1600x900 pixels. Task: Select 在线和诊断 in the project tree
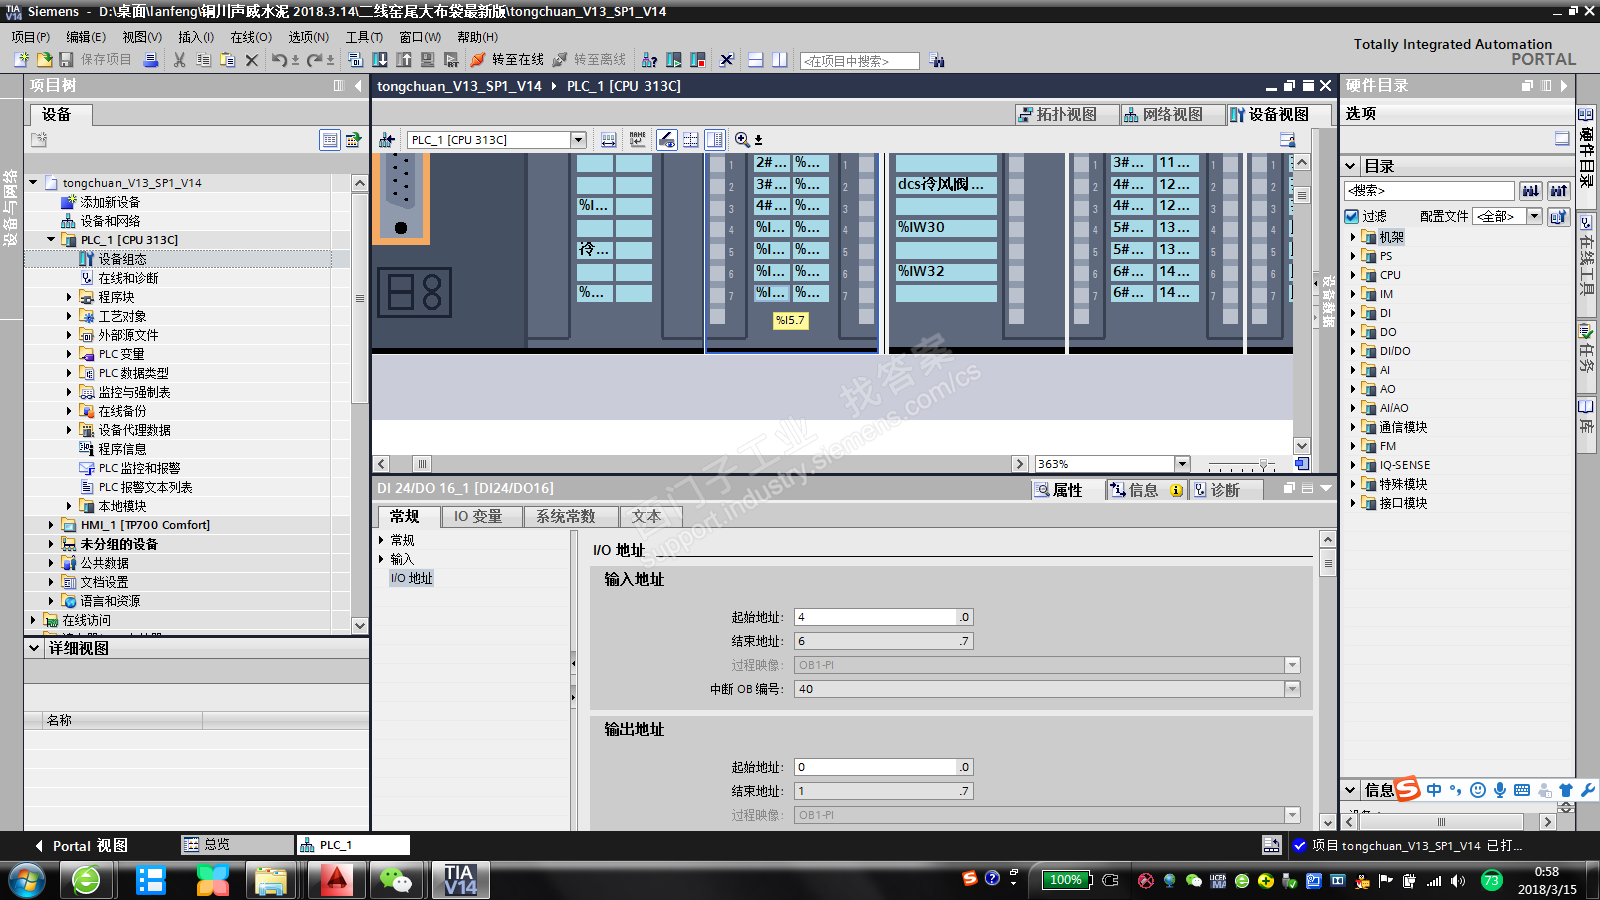point(128,278)
